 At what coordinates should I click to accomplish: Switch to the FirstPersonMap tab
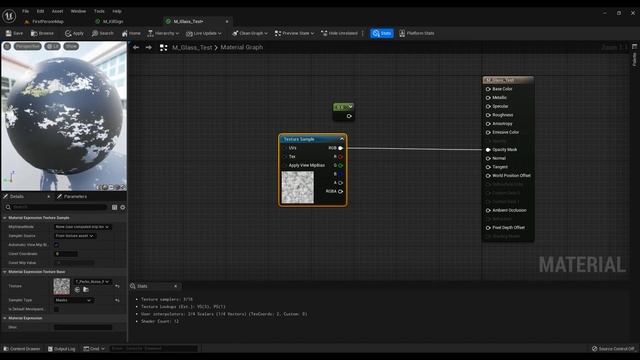[x=44, y=22]
